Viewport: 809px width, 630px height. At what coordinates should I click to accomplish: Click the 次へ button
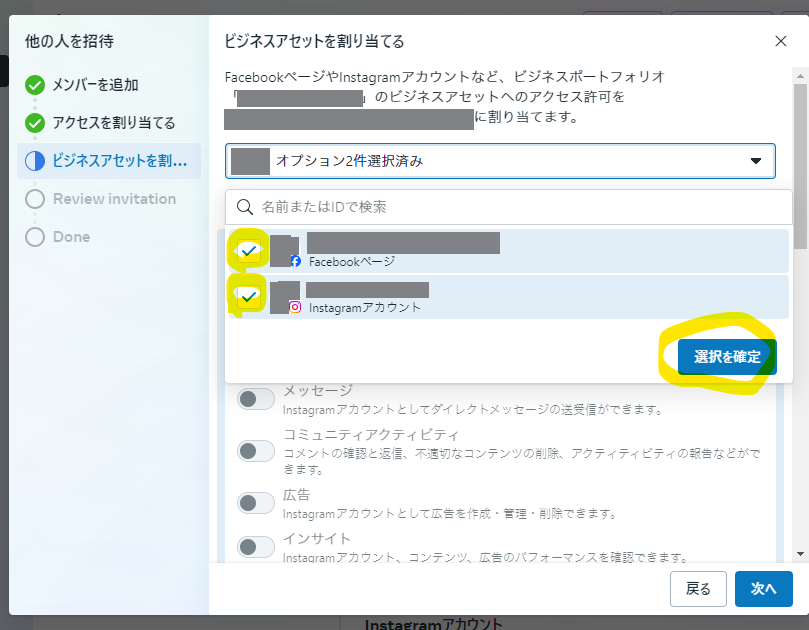[764, 589]
